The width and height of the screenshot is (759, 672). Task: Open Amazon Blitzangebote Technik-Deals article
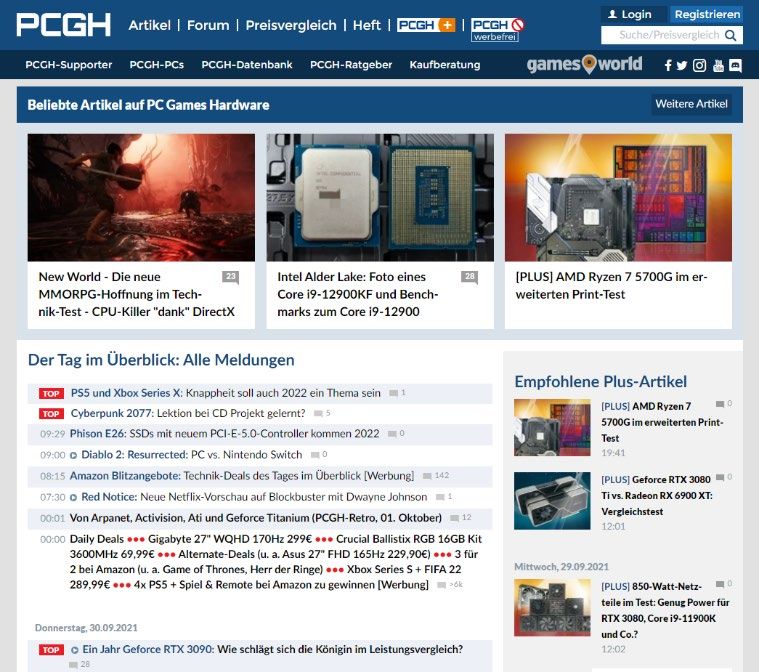[x=242, y=476]
